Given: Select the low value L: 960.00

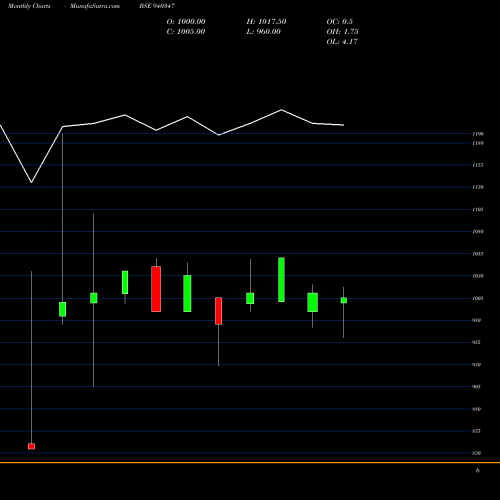Looking at the screenshot, I should [264, 32].
